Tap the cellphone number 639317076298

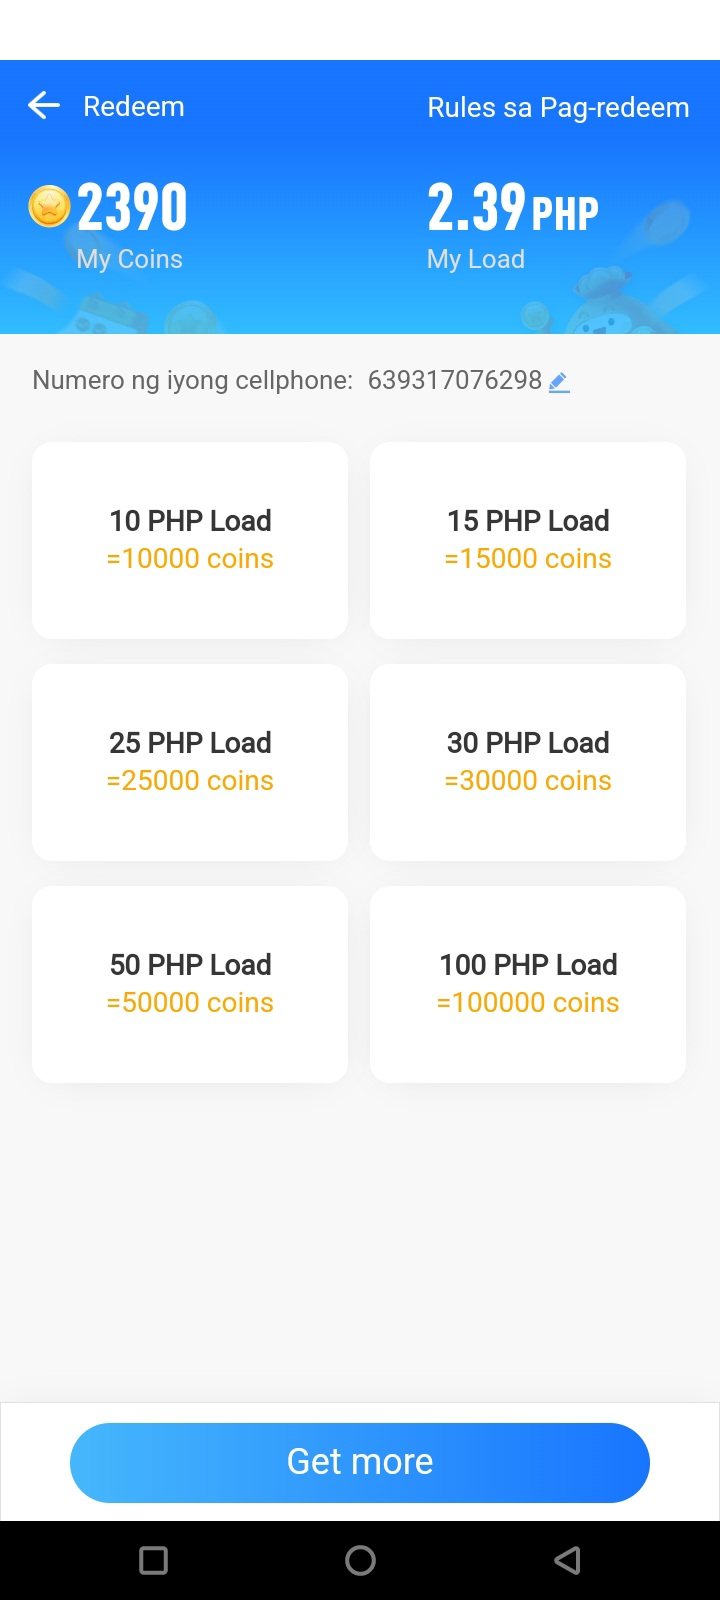tap(454, 380)
